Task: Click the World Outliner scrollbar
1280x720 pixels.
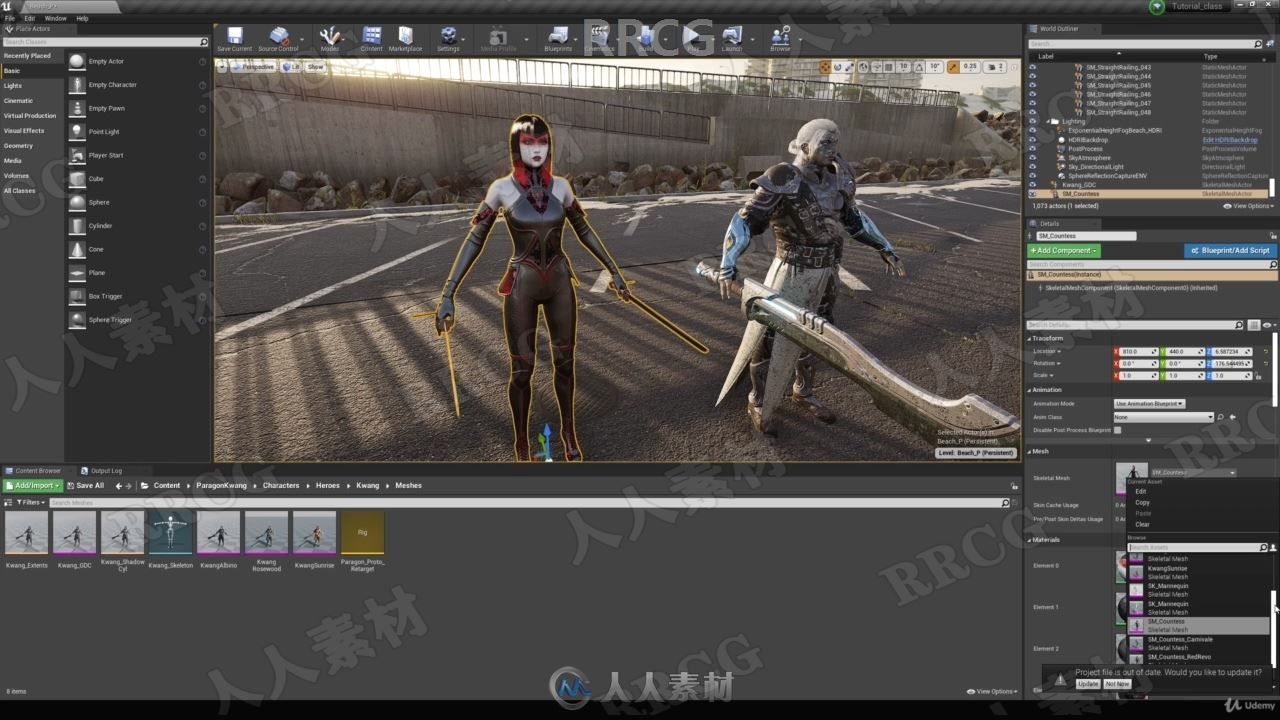Action: (1272, 188)
